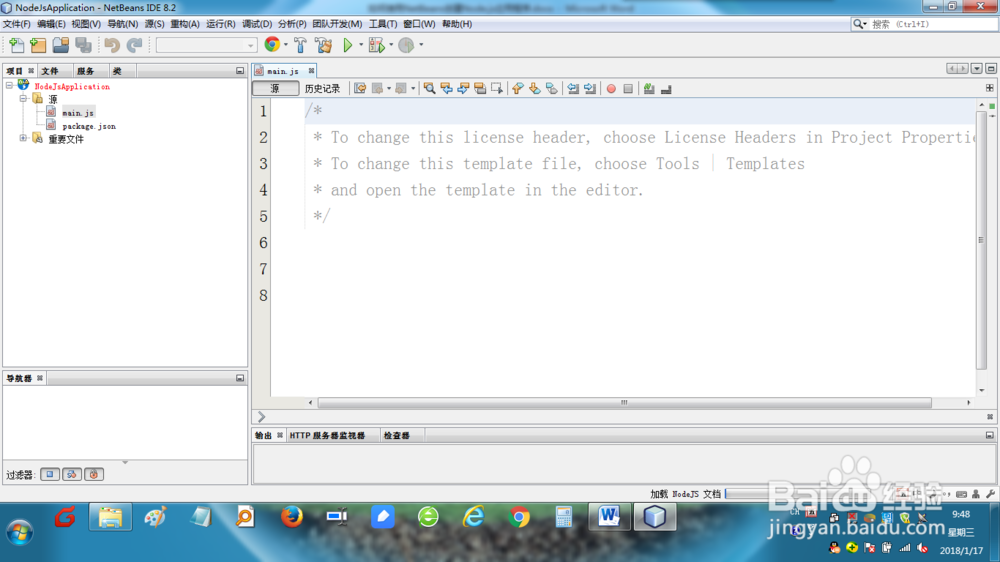Click the split editor button at top right
The image size is (1000, 562).
coord(990,88)
